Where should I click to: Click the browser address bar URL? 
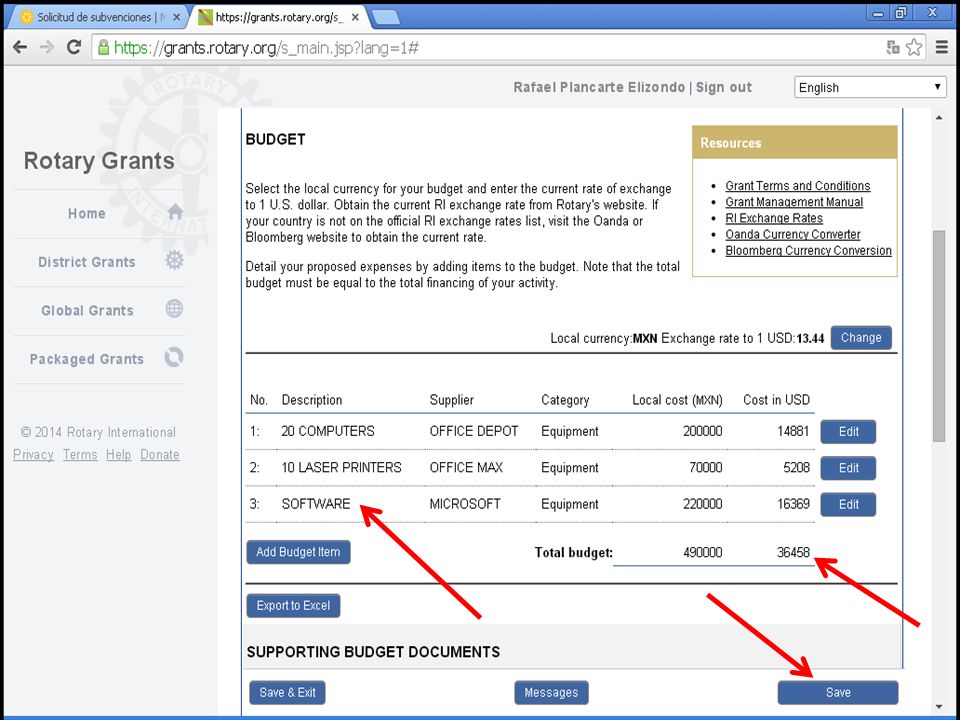[267, 48]
